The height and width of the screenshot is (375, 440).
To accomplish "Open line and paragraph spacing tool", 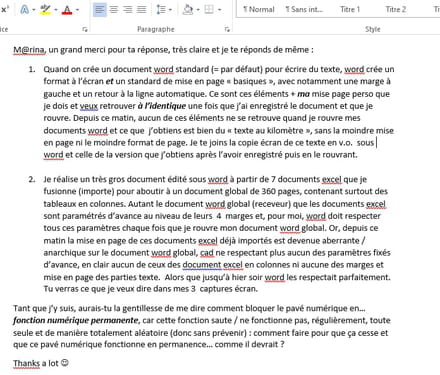I will [161, 10].
